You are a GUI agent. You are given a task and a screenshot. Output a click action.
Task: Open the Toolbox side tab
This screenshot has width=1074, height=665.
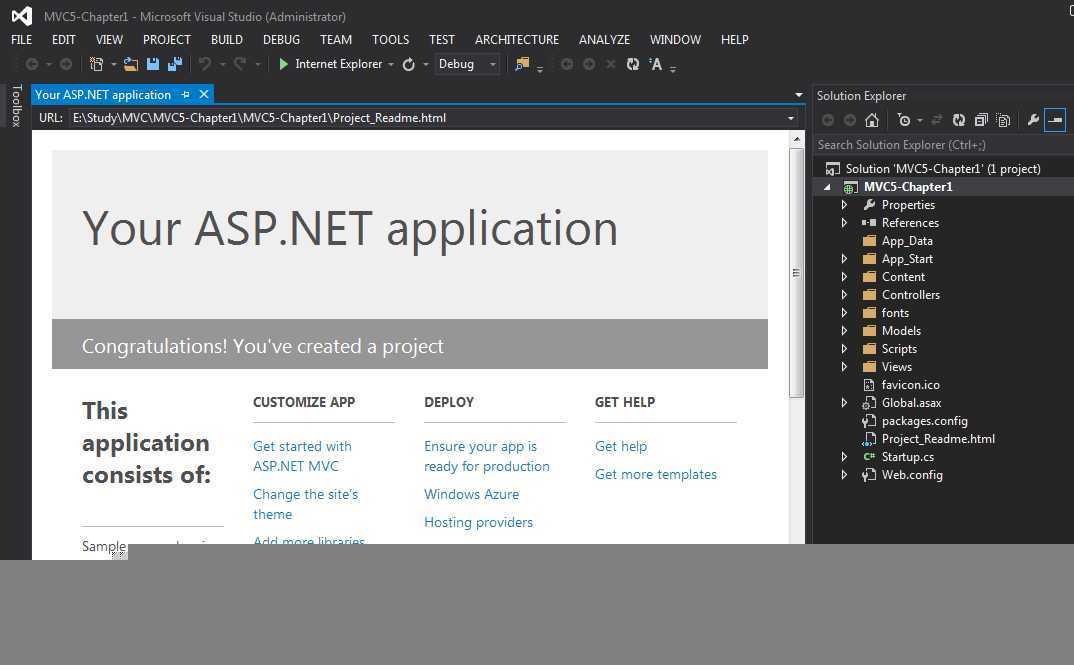pos(16,105)
